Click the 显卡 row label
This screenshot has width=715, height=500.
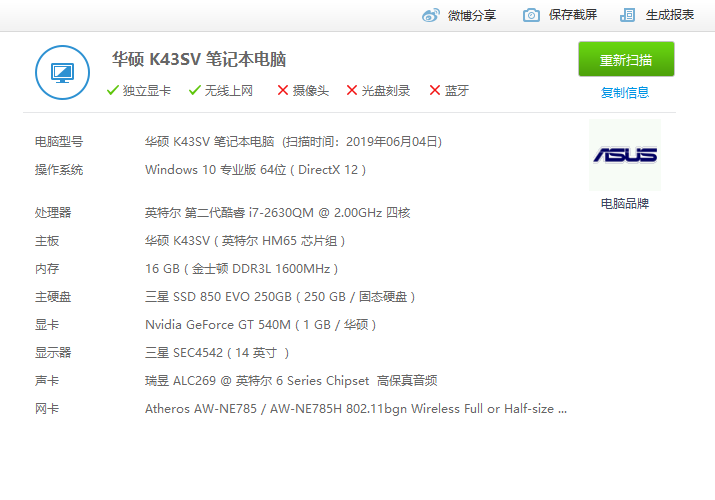click(47, 325)
